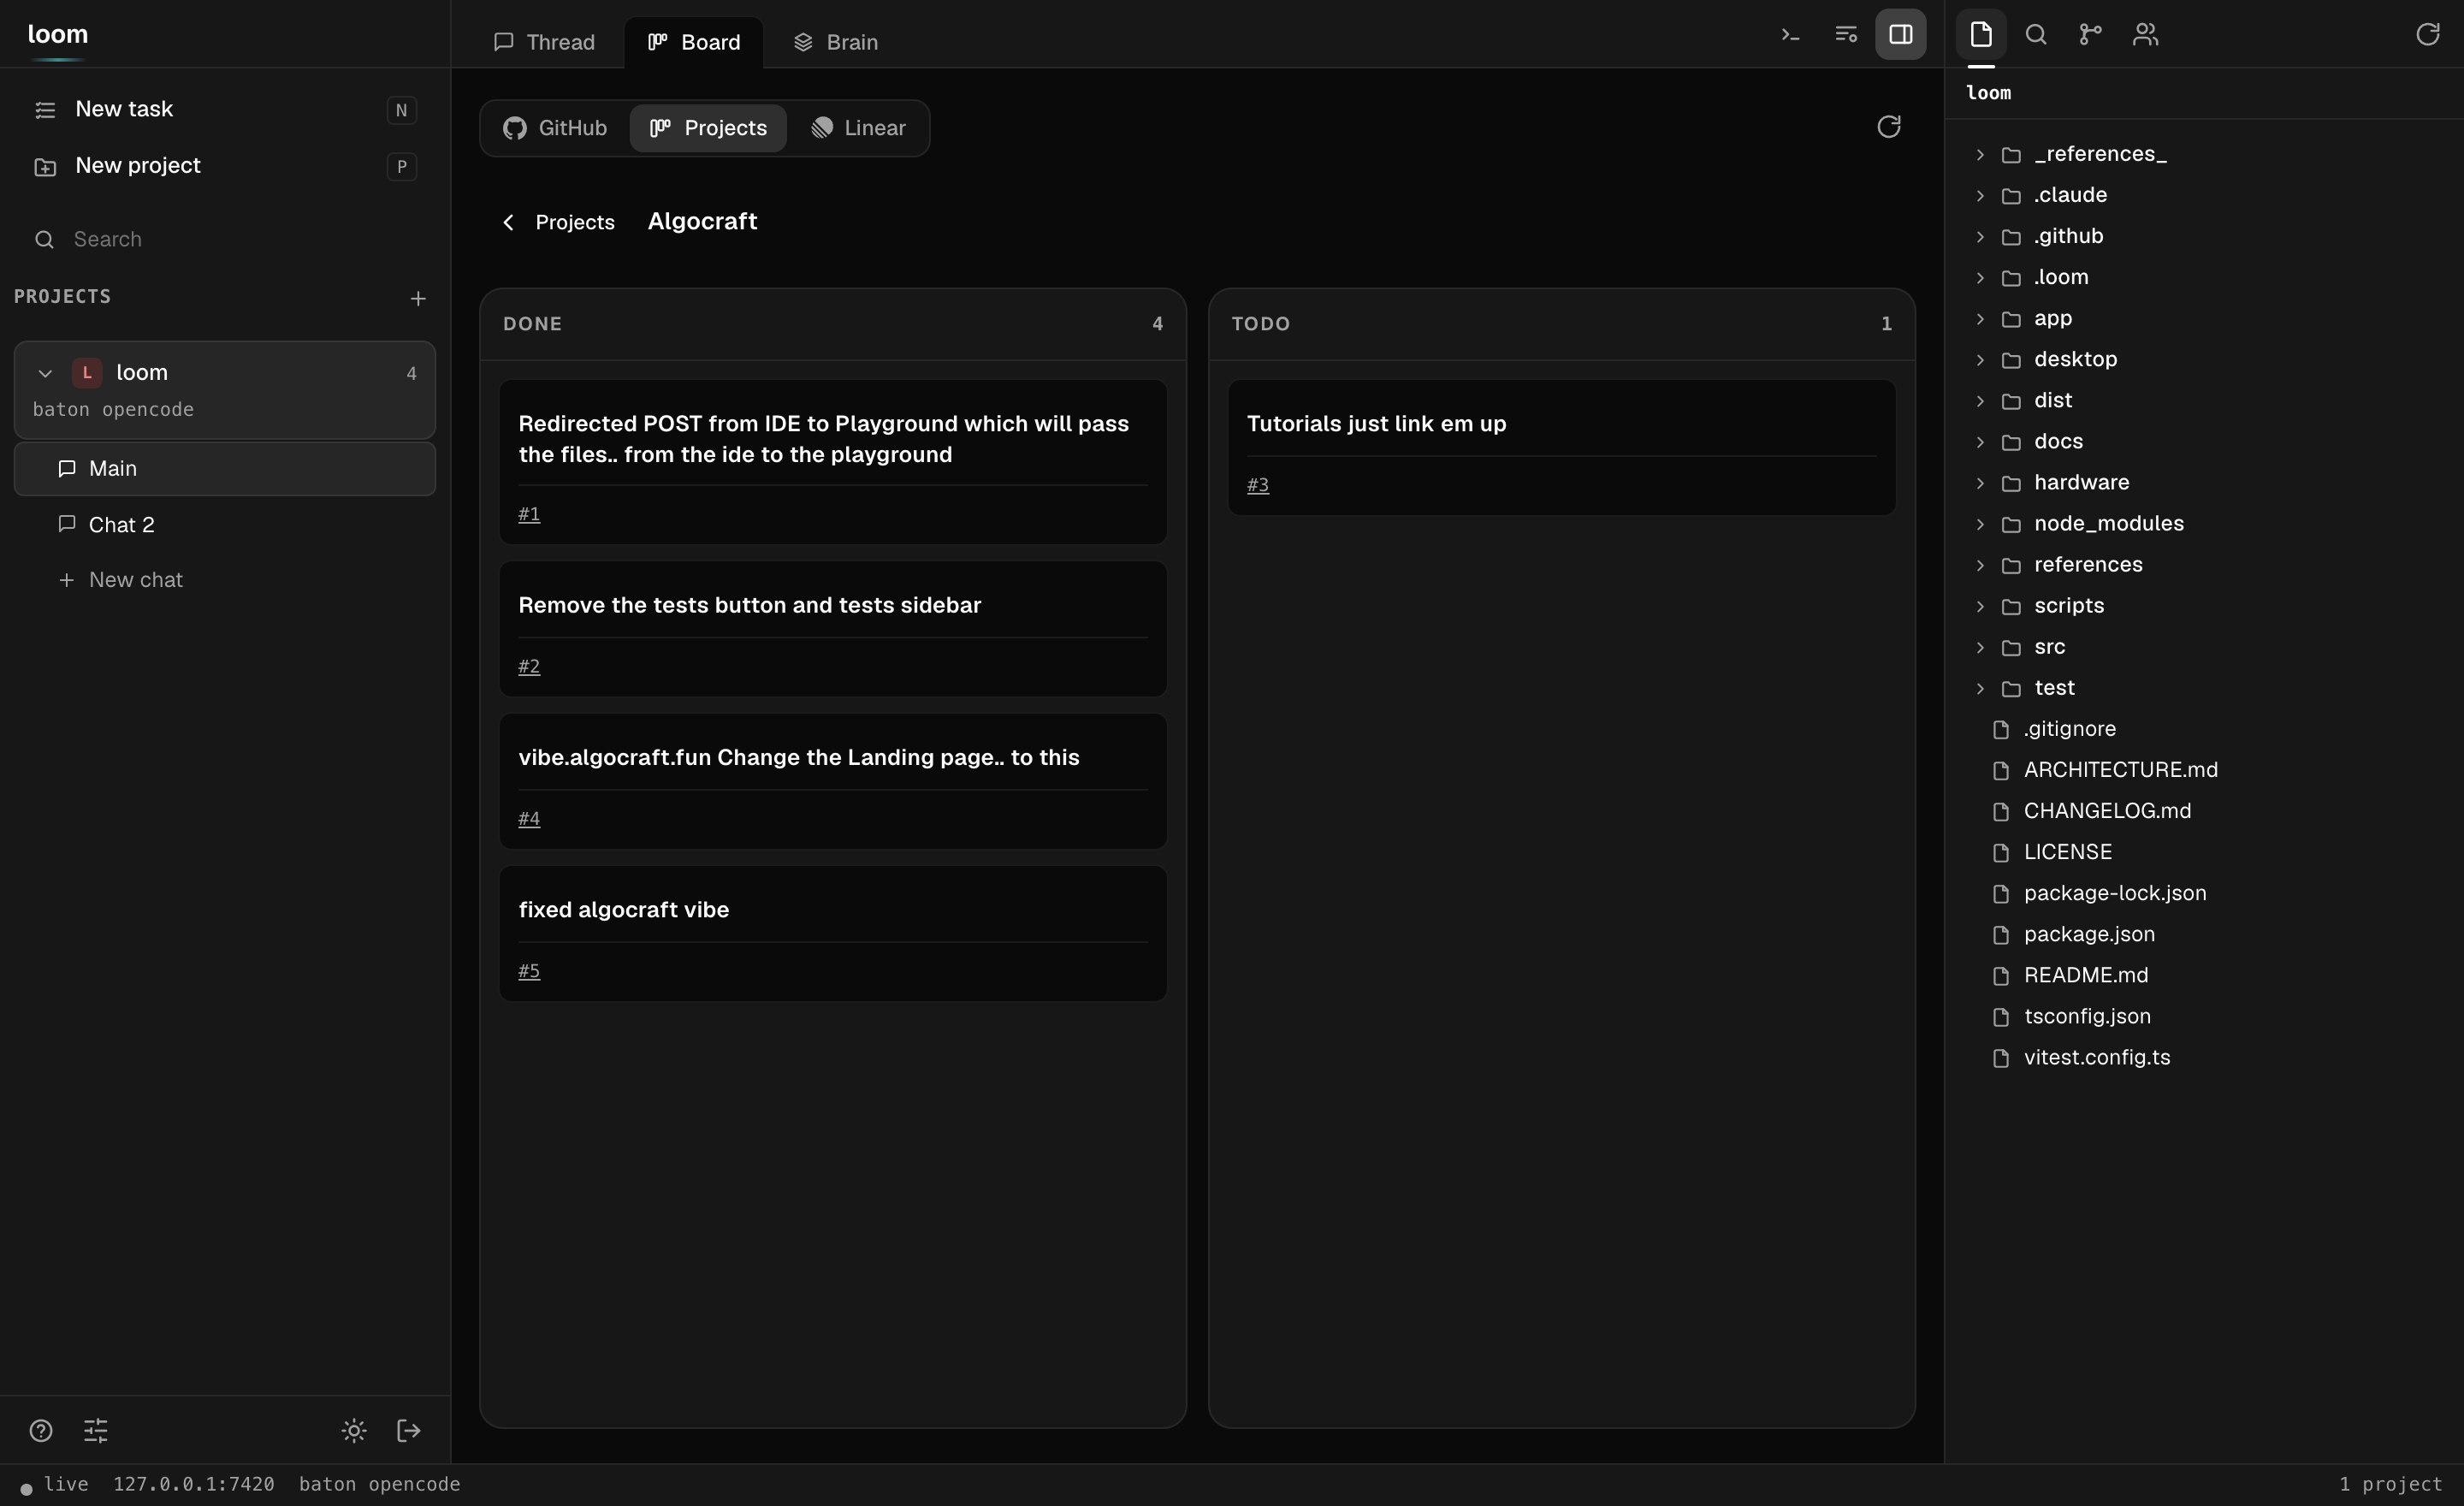Screen dimensions: 2464x1506
Task: Switch to the Board tab
Action: pos(694,42)
